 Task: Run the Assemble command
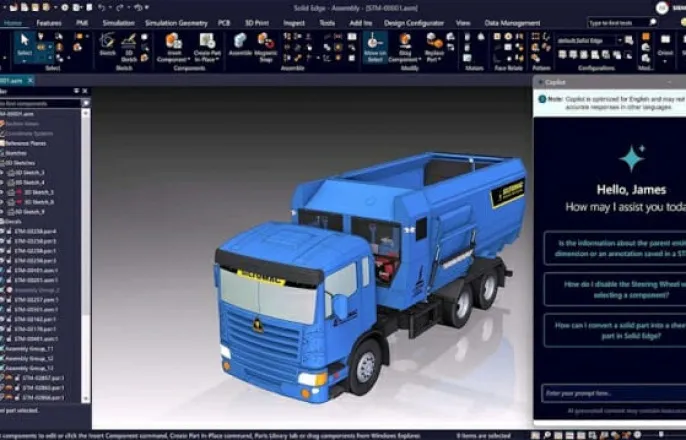240,45
